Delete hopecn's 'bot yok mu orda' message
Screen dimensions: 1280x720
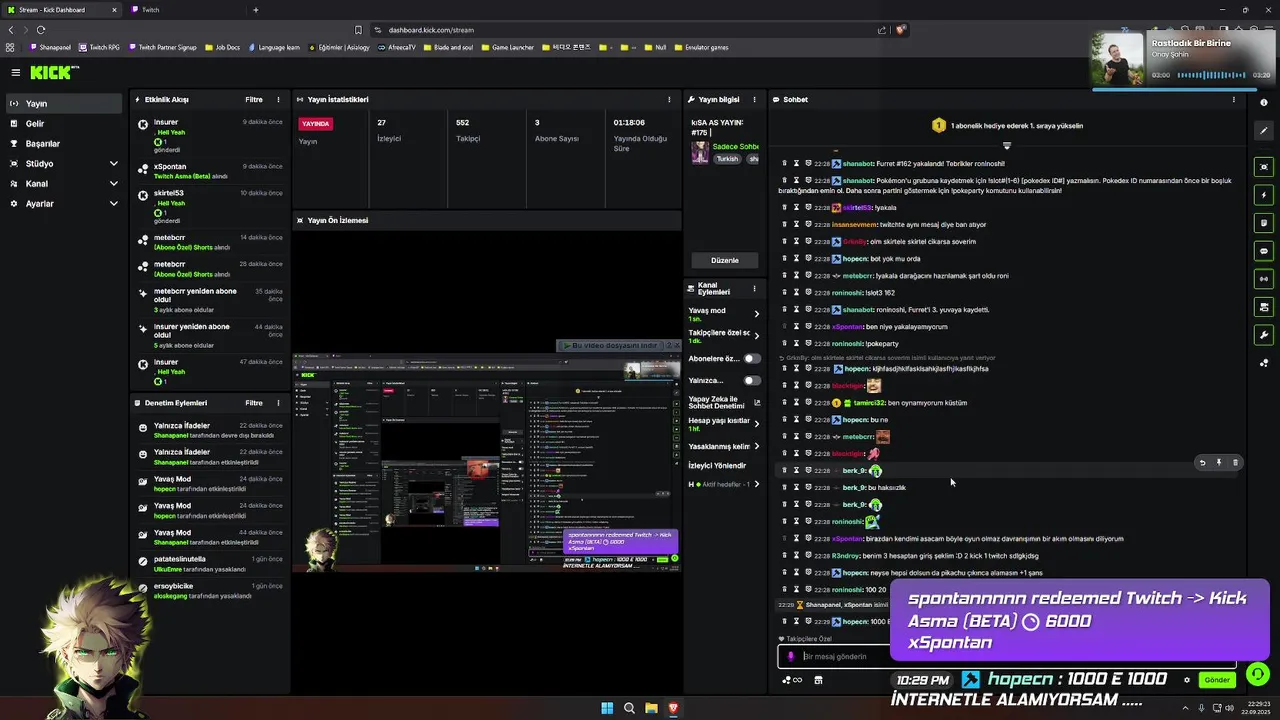[784, 258]
